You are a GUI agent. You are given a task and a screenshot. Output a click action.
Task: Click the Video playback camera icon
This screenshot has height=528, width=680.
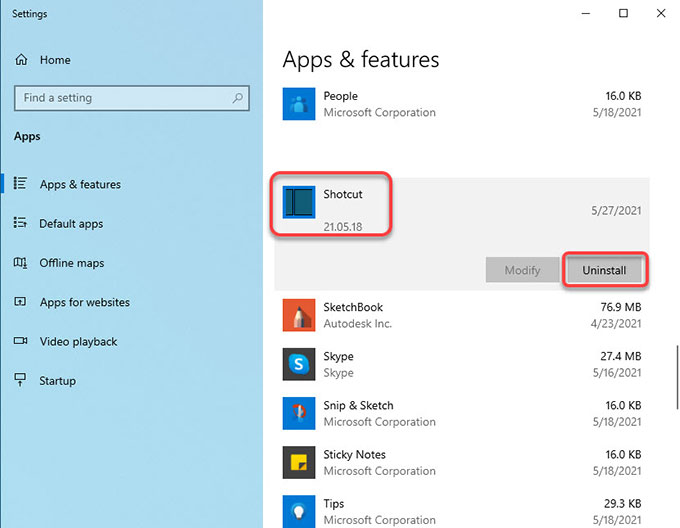pos(20,341)
